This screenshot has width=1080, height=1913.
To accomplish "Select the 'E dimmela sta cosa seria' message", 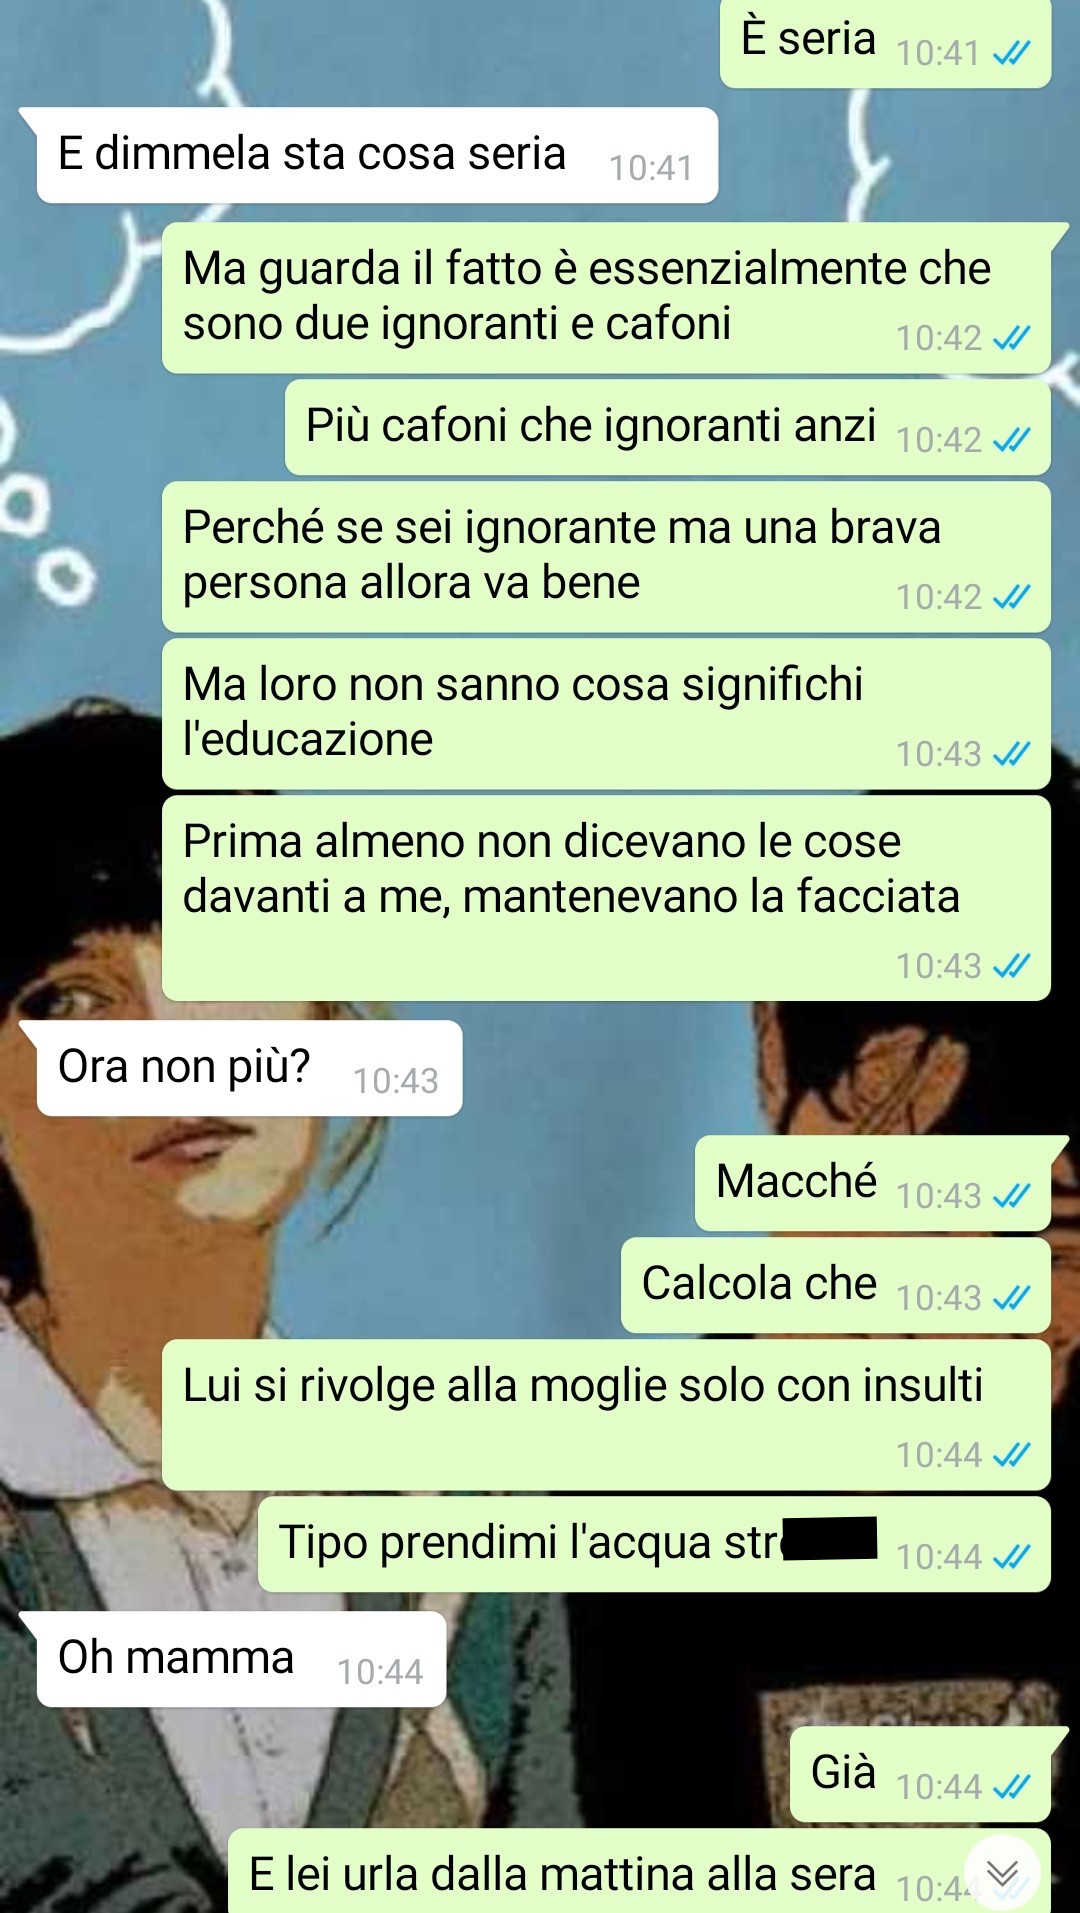I will pyautogui.click(x=377, y=155).
